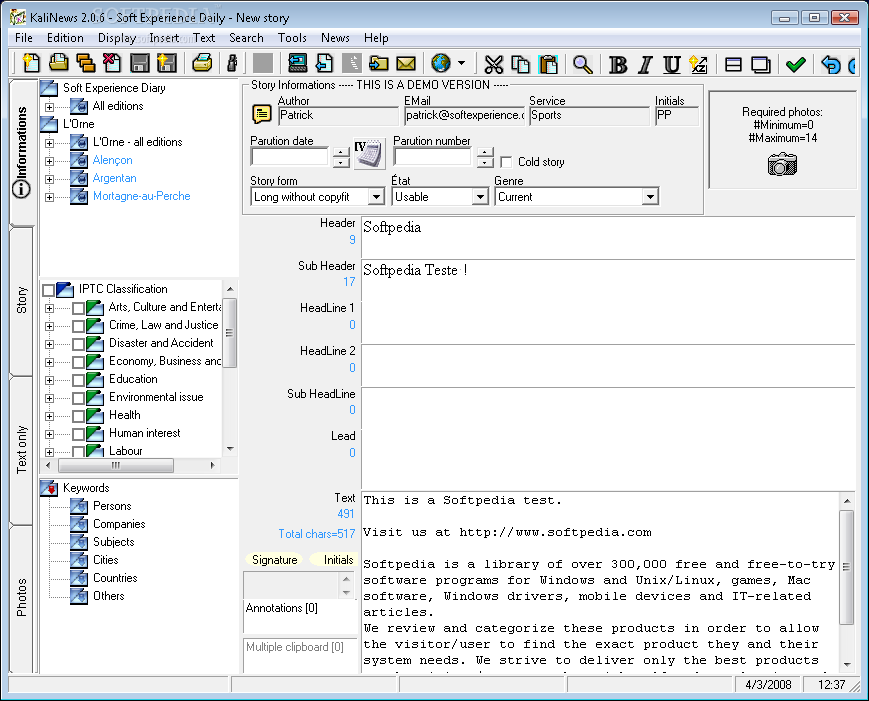The image size is (869, 701).
Task: Copy selection using the copy icon
Action: (x=520, y=64)
